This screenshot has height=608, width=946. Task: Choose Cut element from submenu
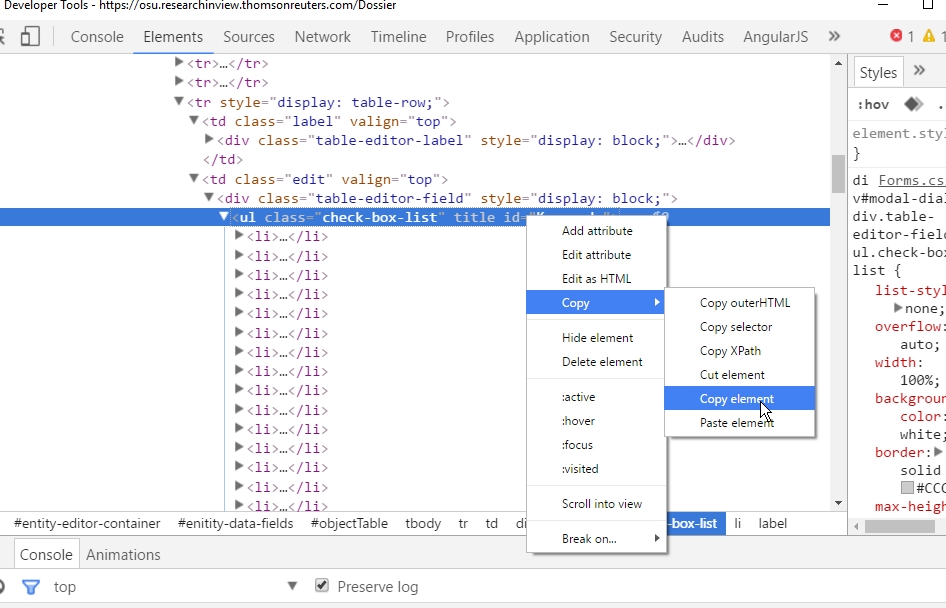tap(740, 375)
